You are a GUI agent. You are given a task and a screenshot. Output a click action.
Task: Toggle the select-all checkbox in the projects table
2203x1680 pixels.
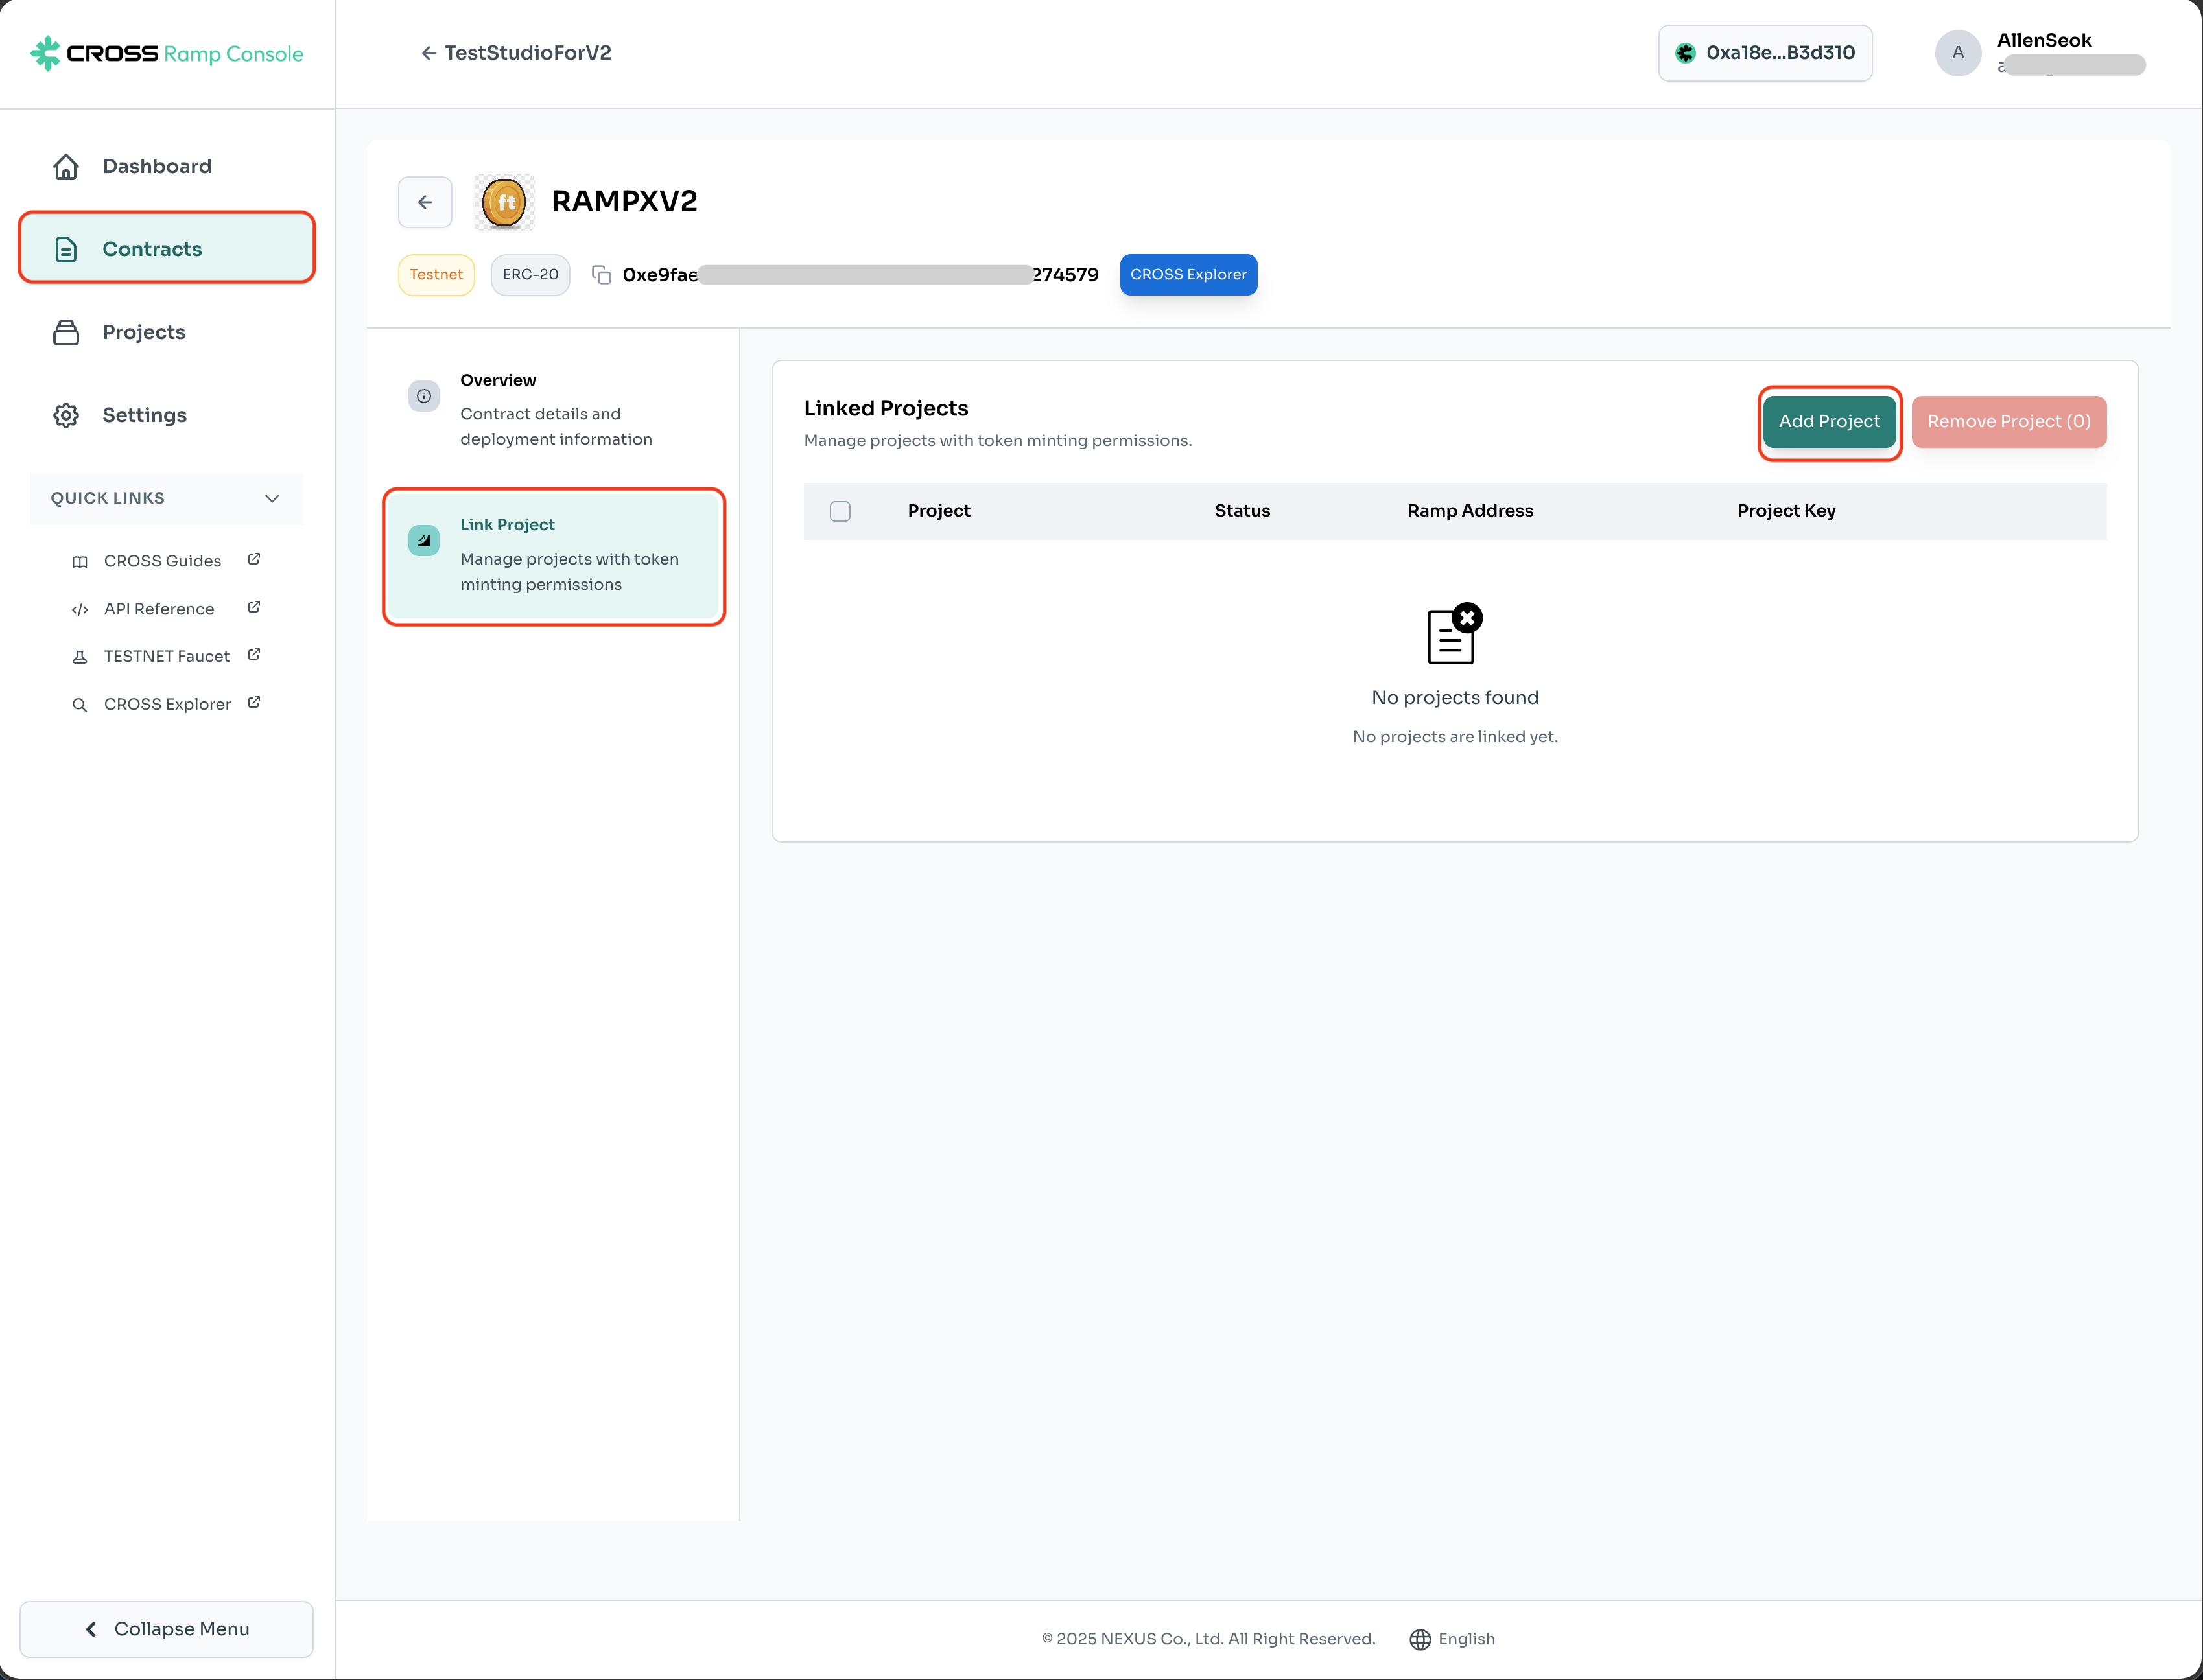click(x=840, y=511)
